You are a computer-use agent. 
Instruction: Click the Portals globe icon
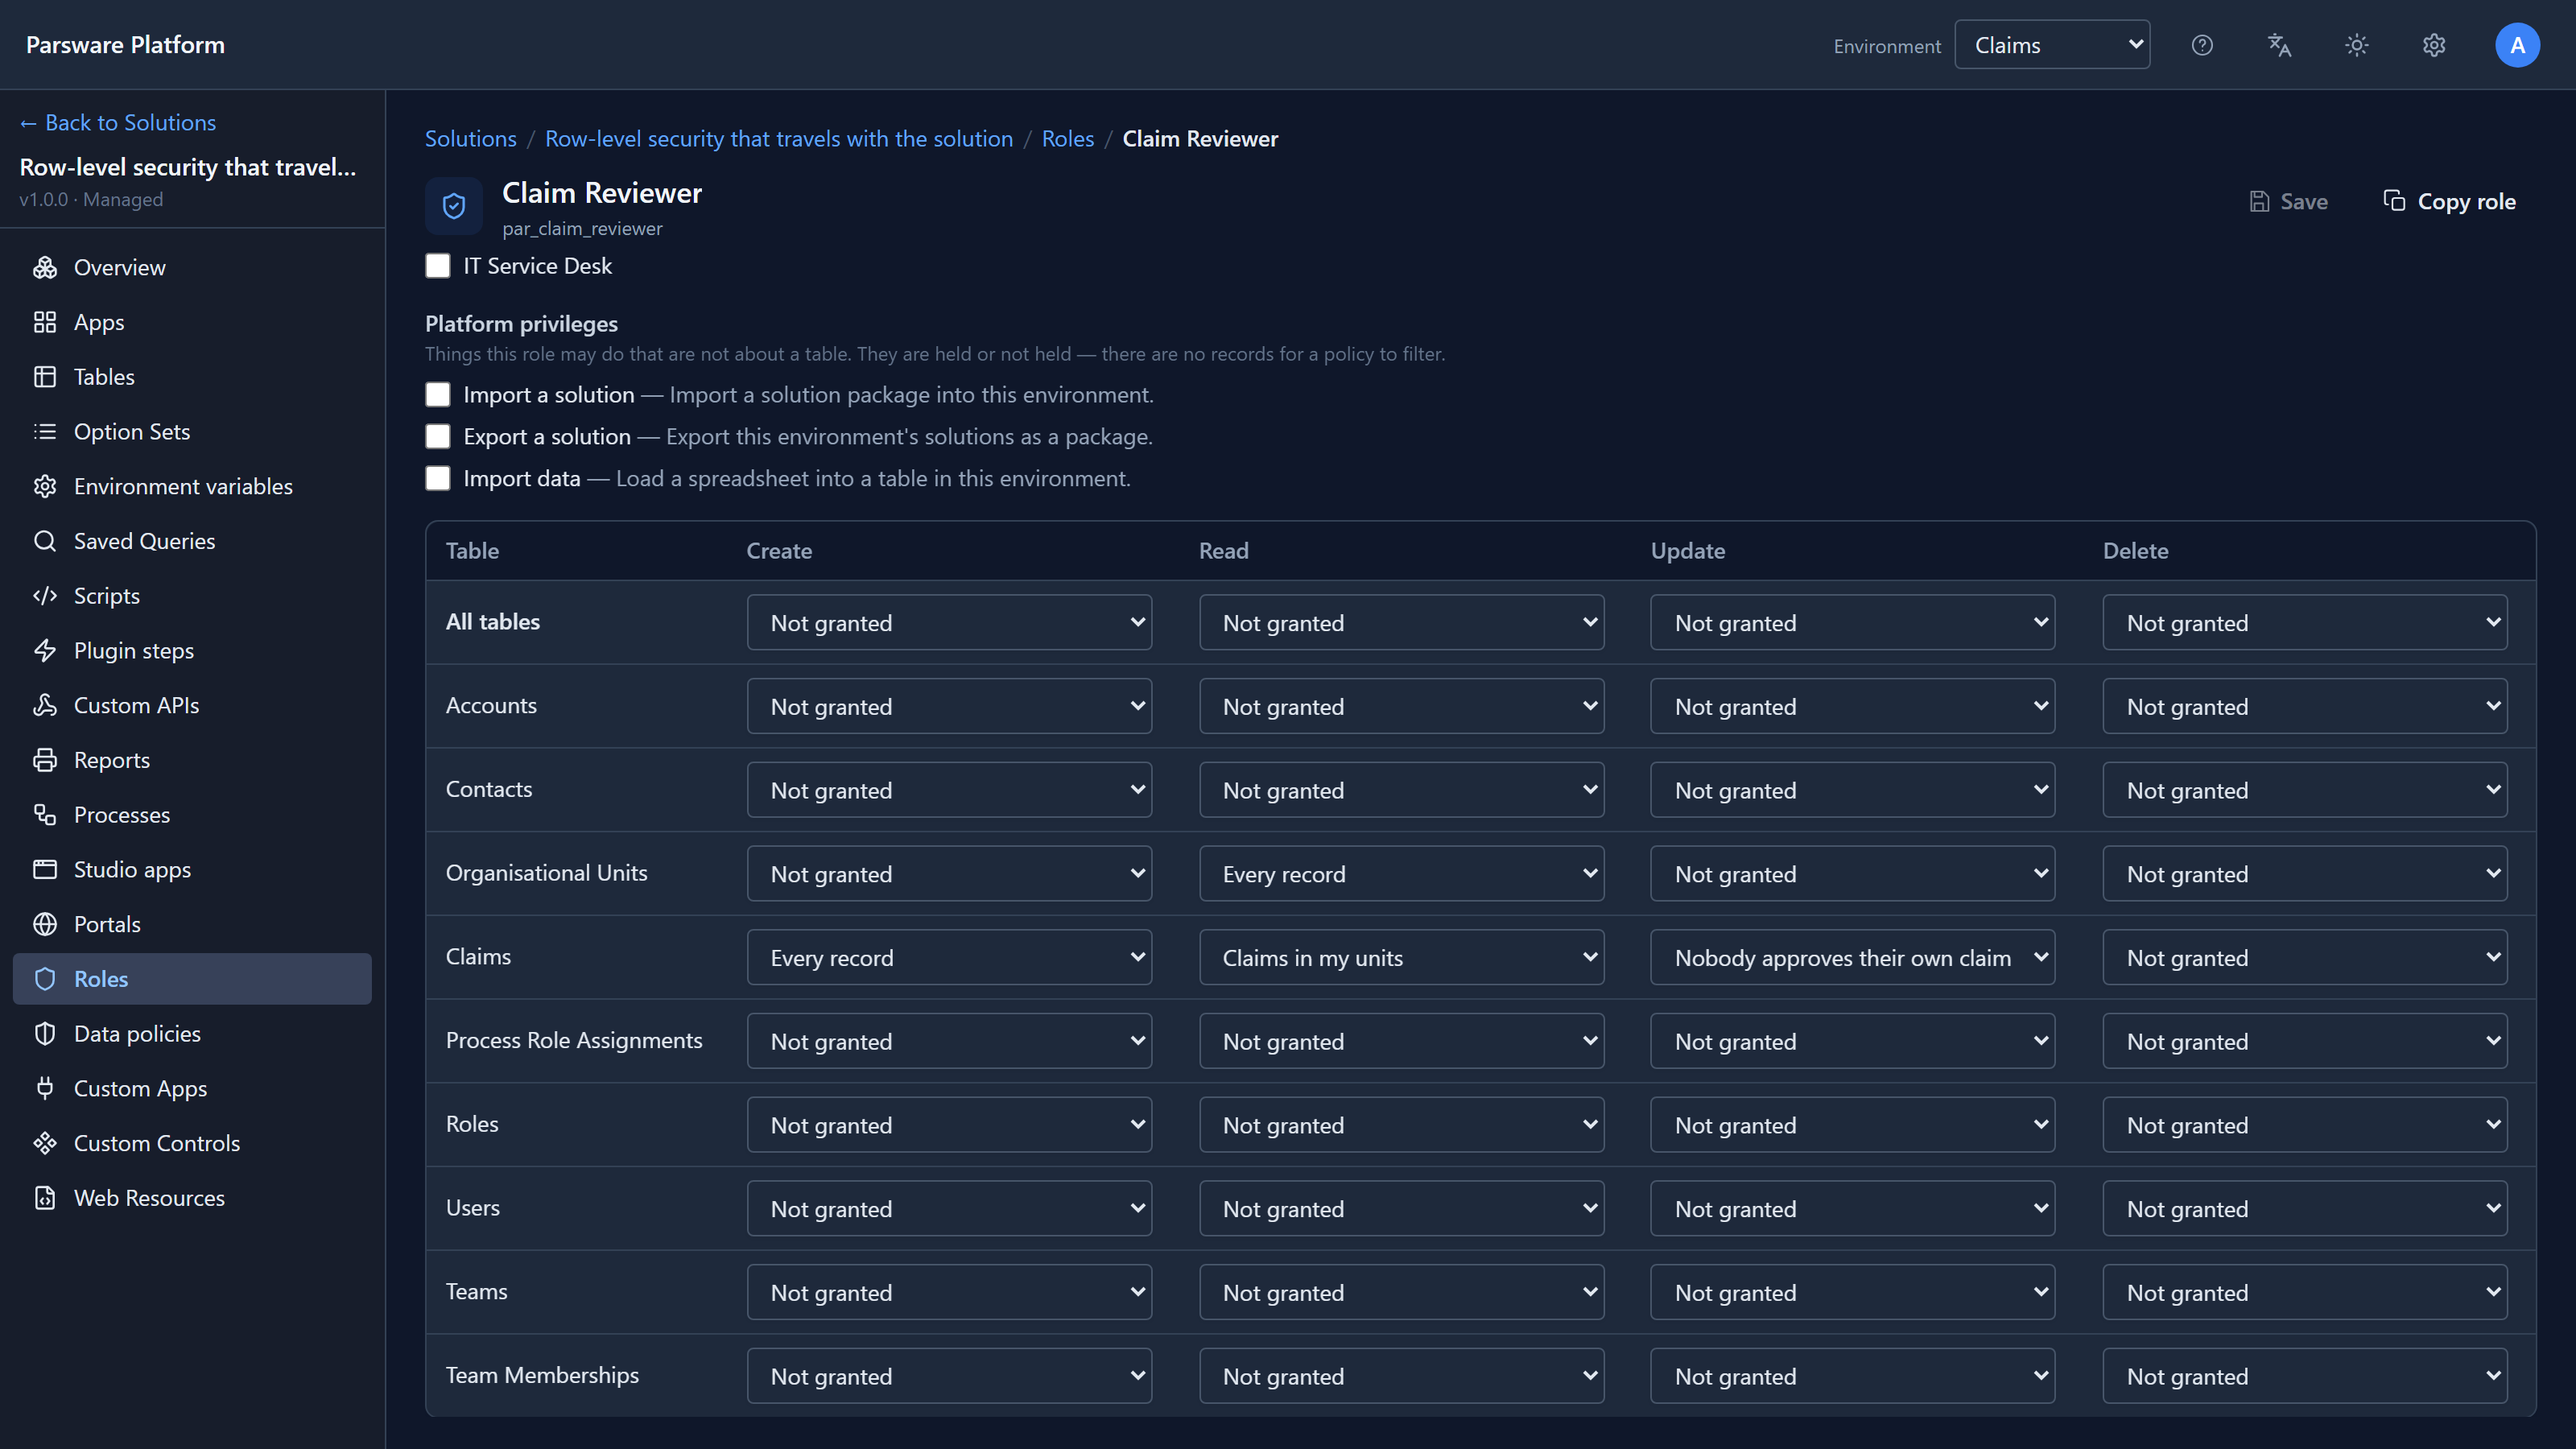(x=45, y=924)
